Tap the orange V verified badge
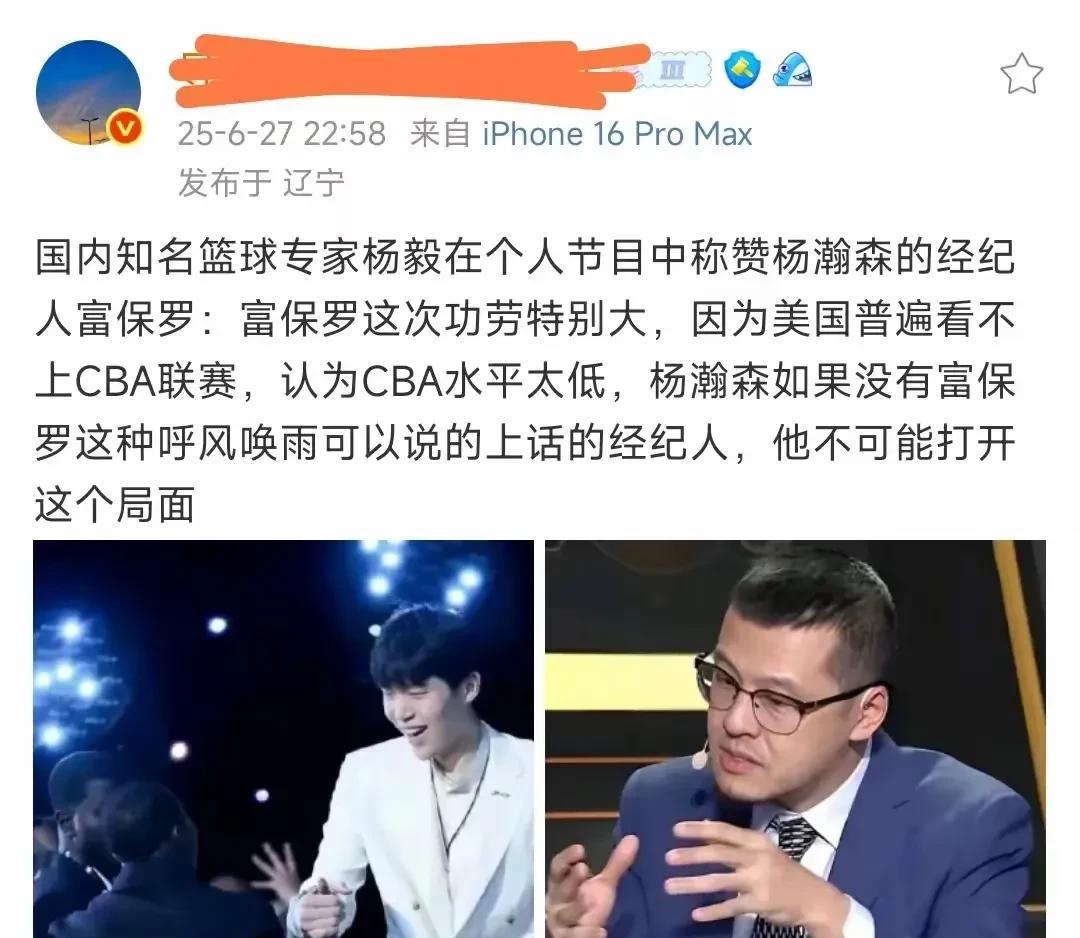Viewport: 1080px width, 938px height. coord(125,128)
